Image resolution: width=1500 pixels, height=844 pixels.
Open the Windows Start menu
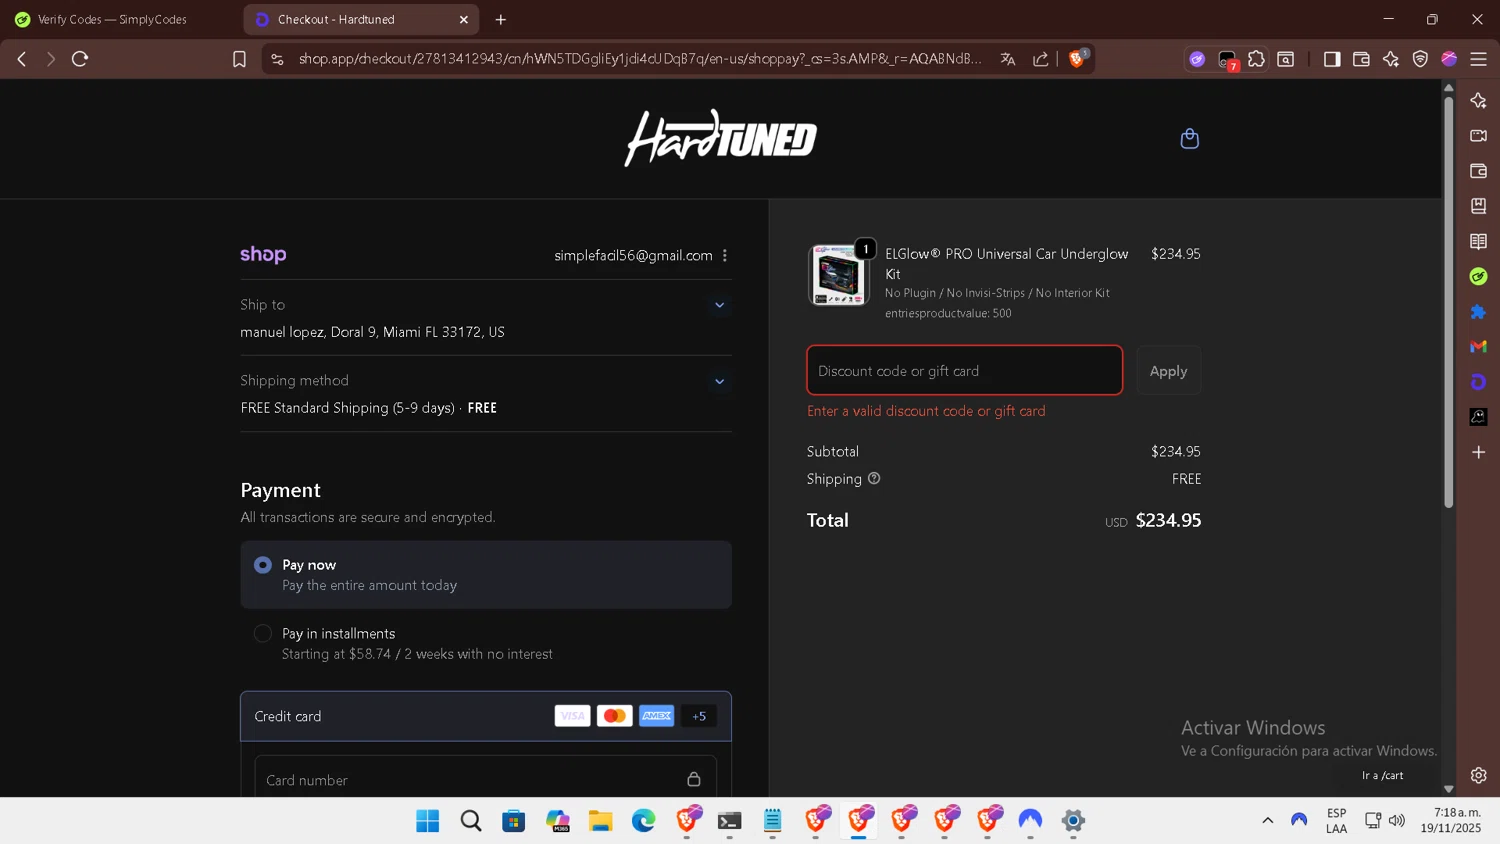428,820
